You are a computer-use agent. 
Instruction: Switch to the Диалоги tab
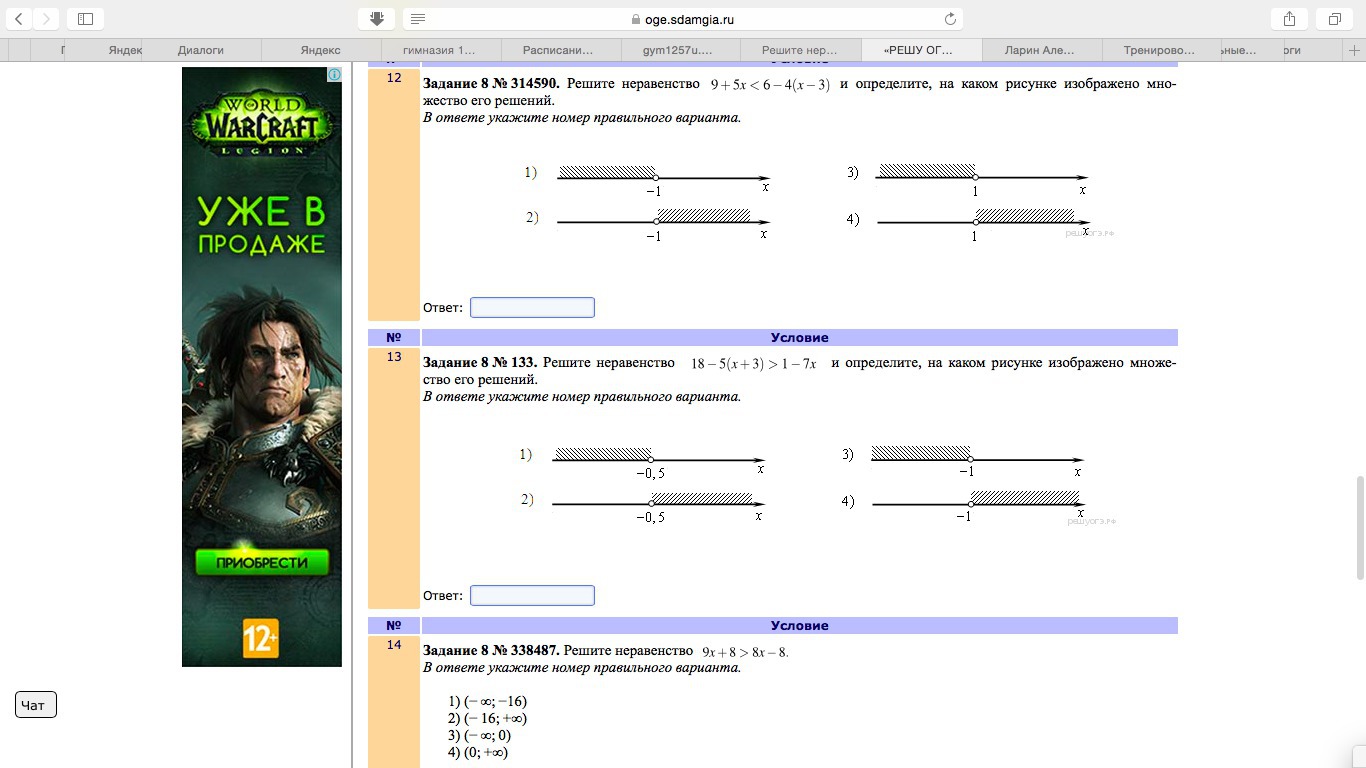(x=201, y=49)
